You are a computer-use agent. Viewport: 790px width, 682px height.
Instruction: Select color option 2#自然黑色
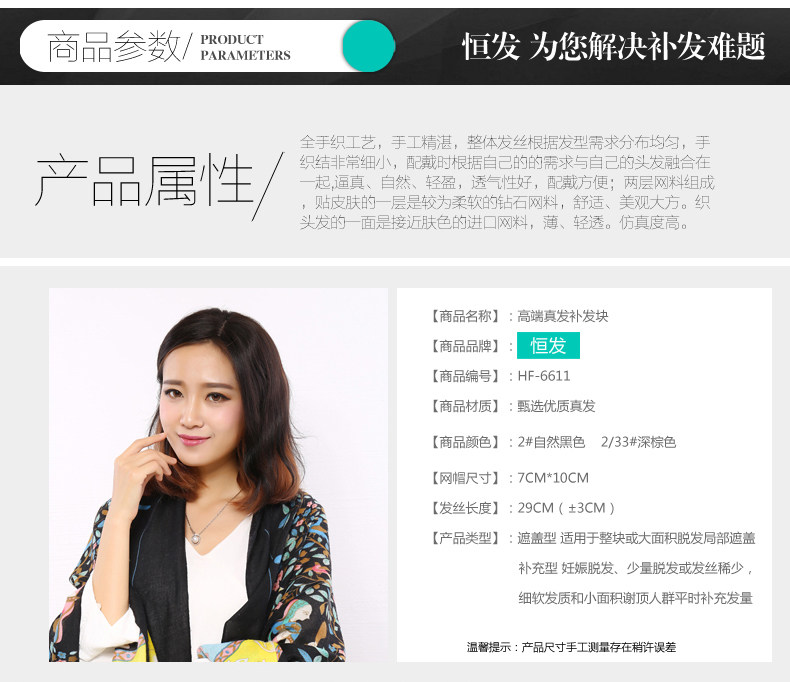click(551, 442)
